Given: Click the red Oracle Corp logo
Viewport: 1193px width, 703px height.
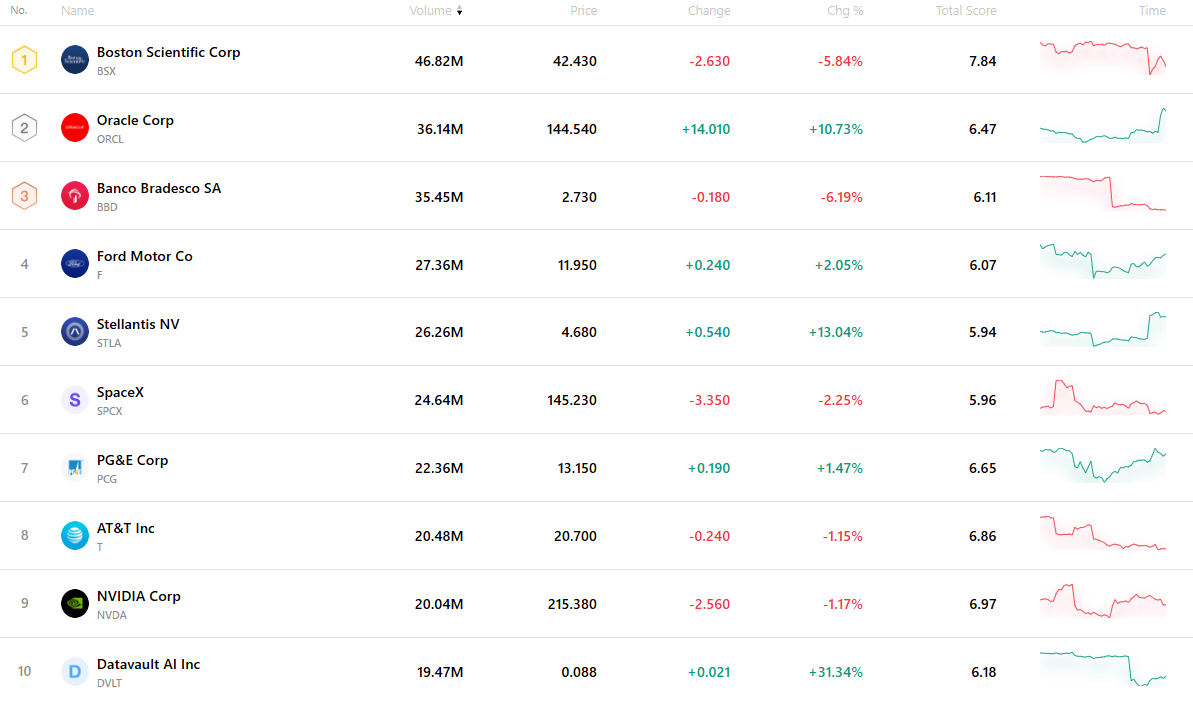Looking at the screenshot, I should pos(75,128).
